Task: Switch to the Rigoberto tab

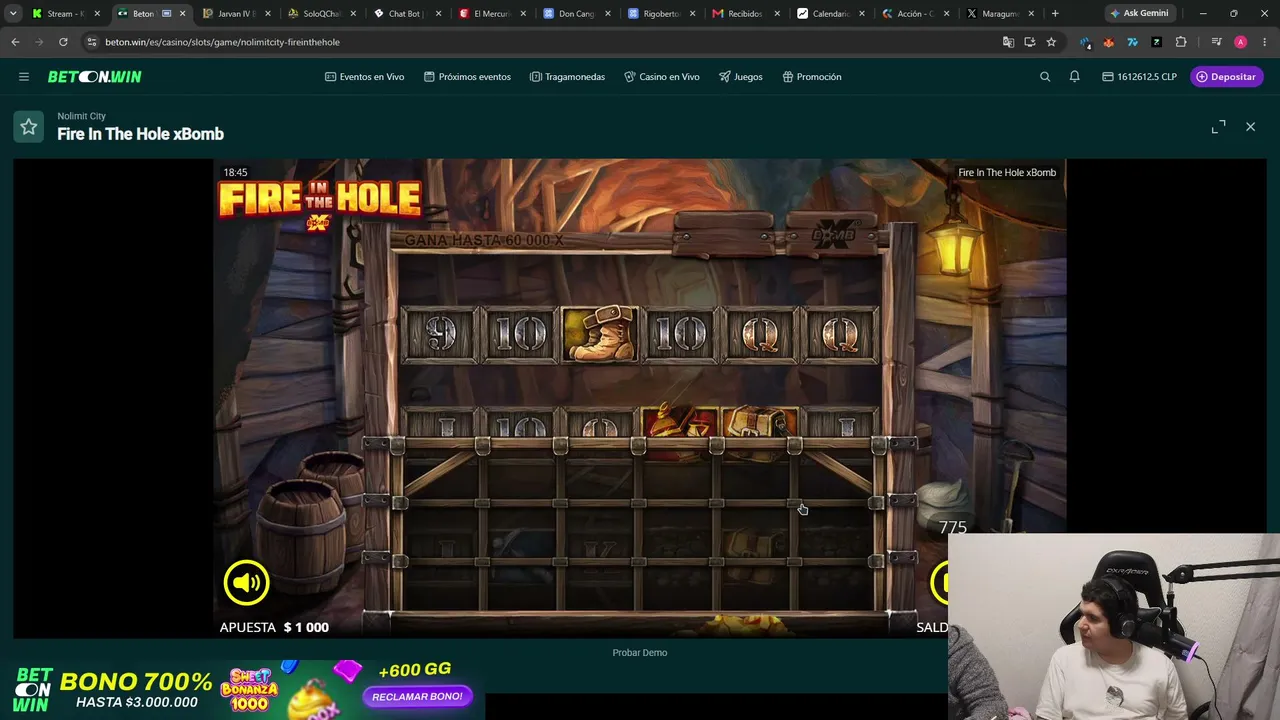Action: [662, 14]
